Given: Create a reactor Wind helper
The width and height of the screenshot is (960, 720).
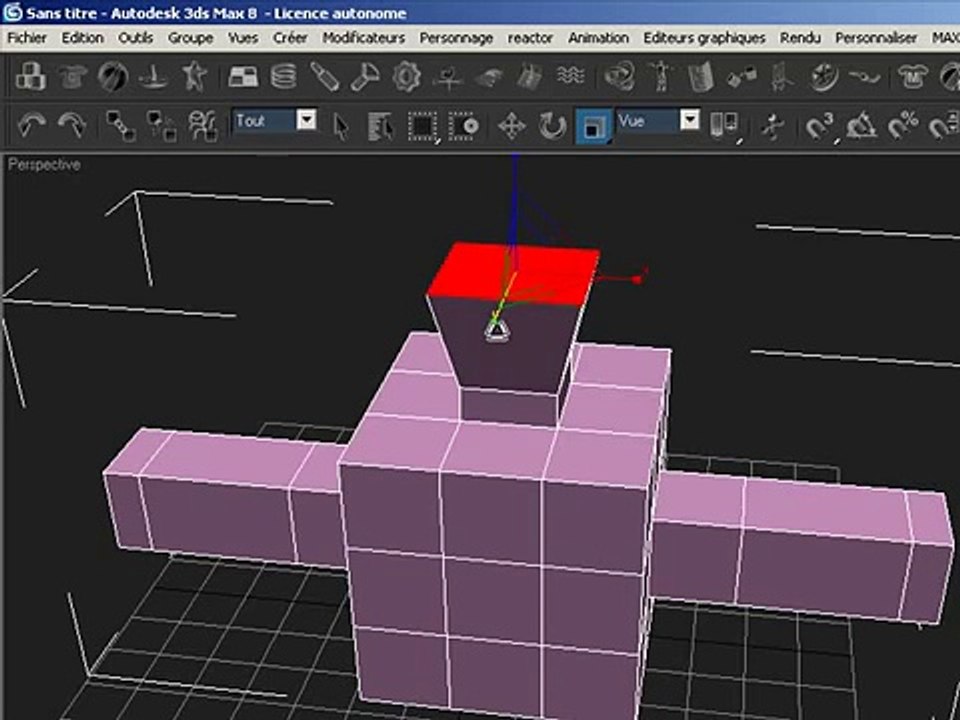Looking at the screenshot, I should point(447,77).
